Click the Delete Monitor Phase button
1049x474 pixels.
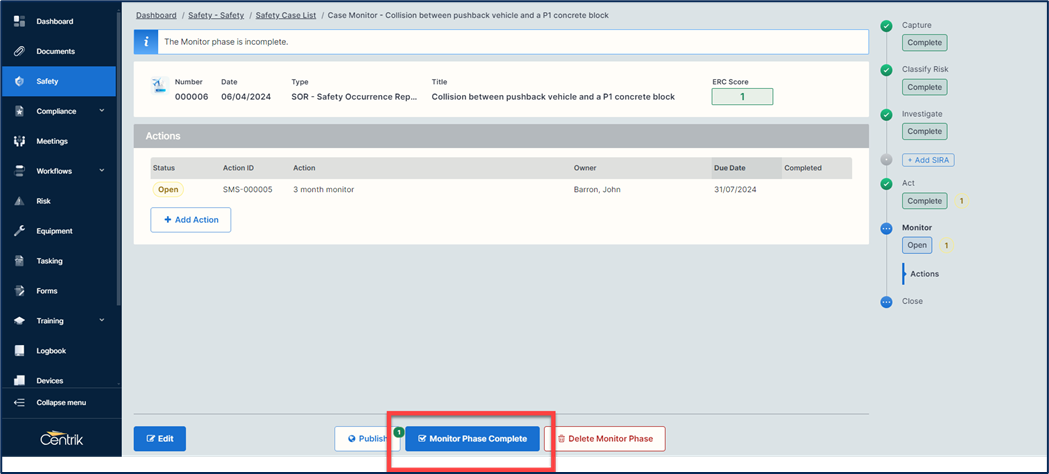coord(604,439)
